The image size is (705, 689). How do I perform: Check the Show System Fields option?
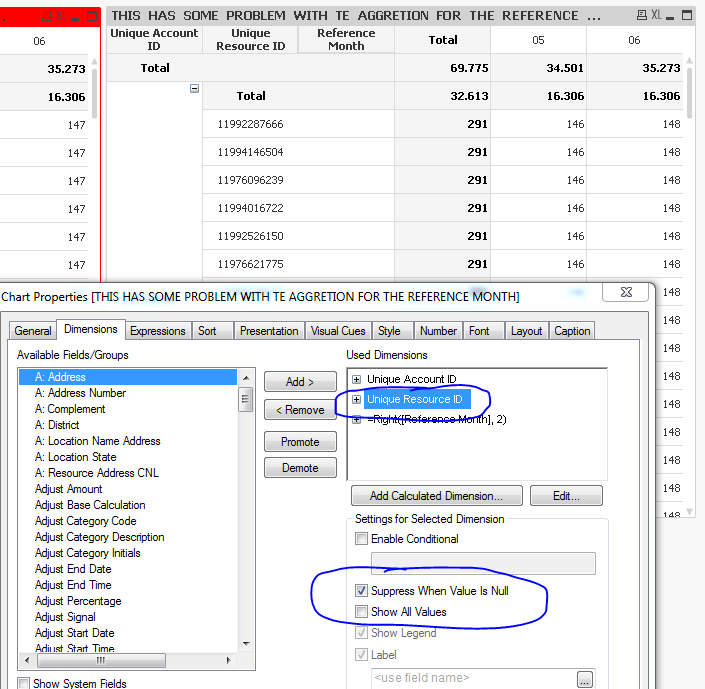pyautogui.click(x=24, y=684)
